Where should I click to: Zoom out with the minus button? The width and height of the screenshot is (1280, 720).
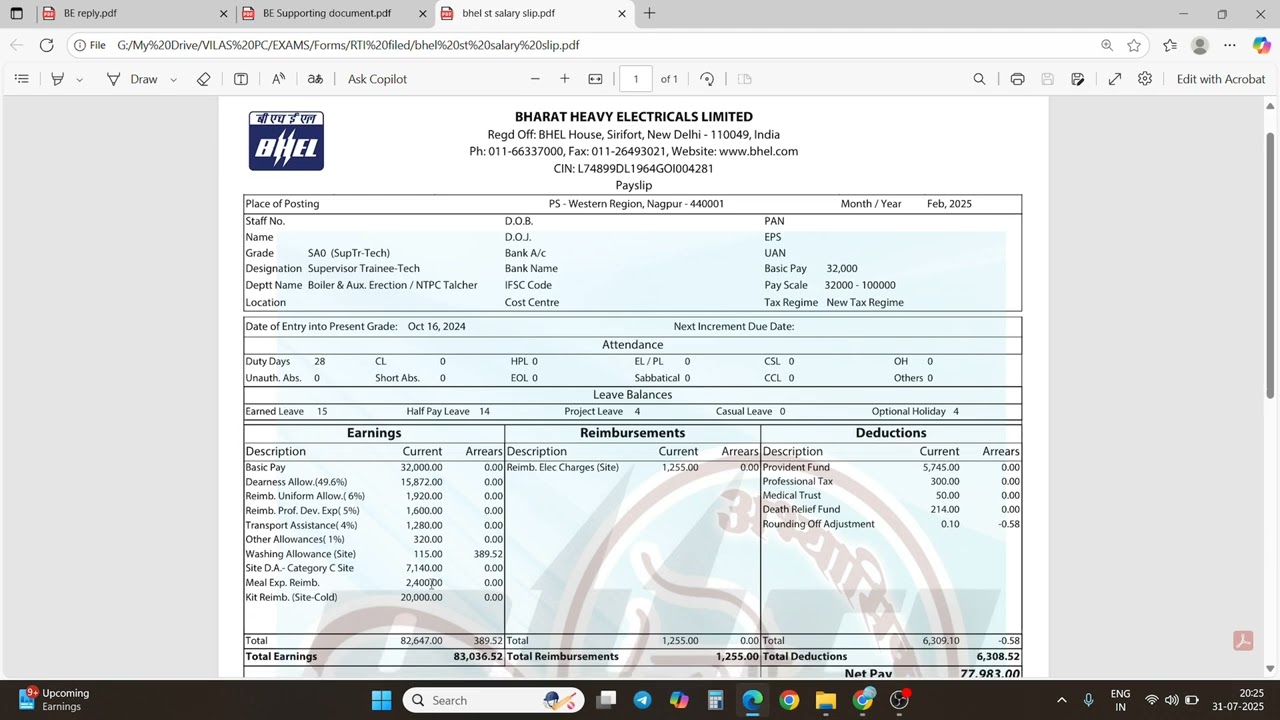(535, 79)
